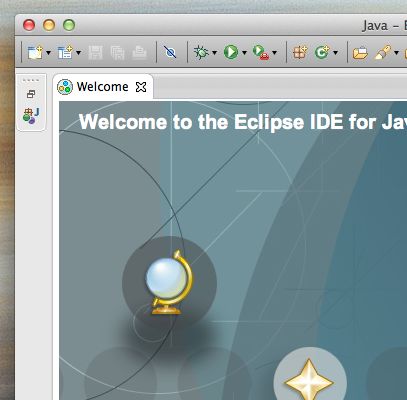
Task: Toggle Skip All Breakpoints icon
Action: tap(170, 52)
